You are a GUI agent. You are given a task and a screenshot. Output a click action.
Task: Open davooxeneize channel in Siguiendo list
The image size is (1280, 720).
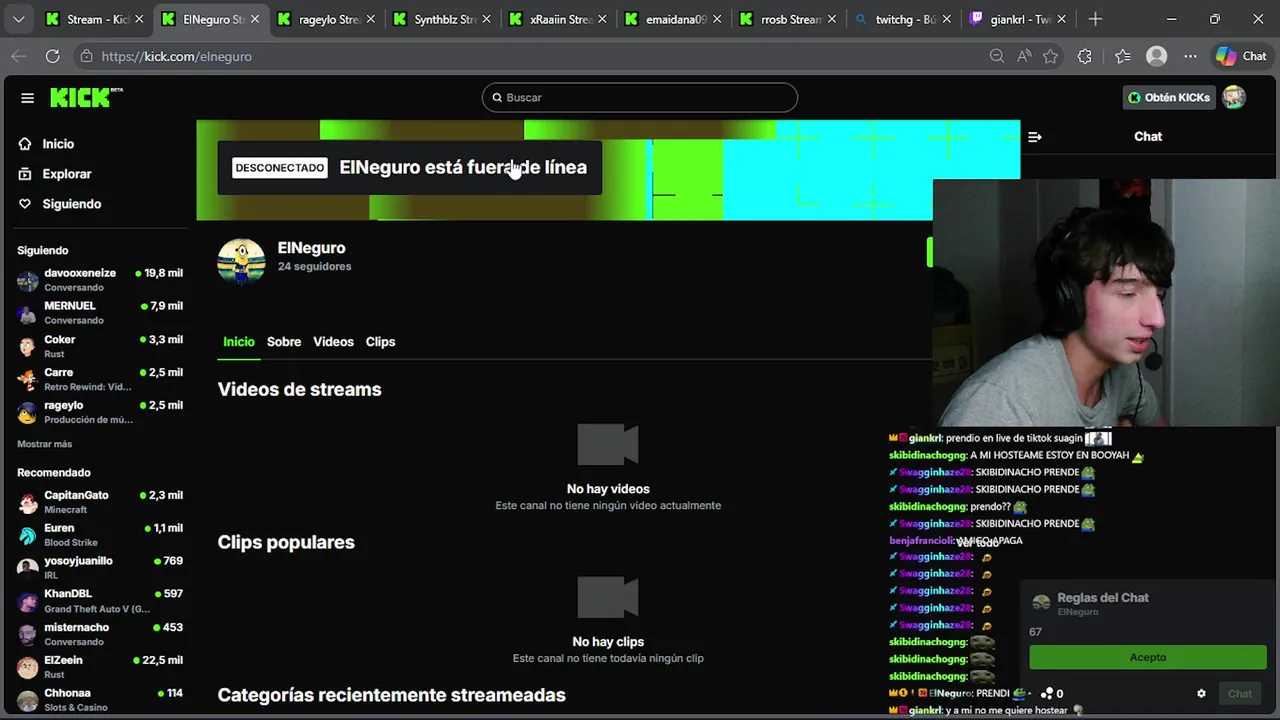coord(100,280)
